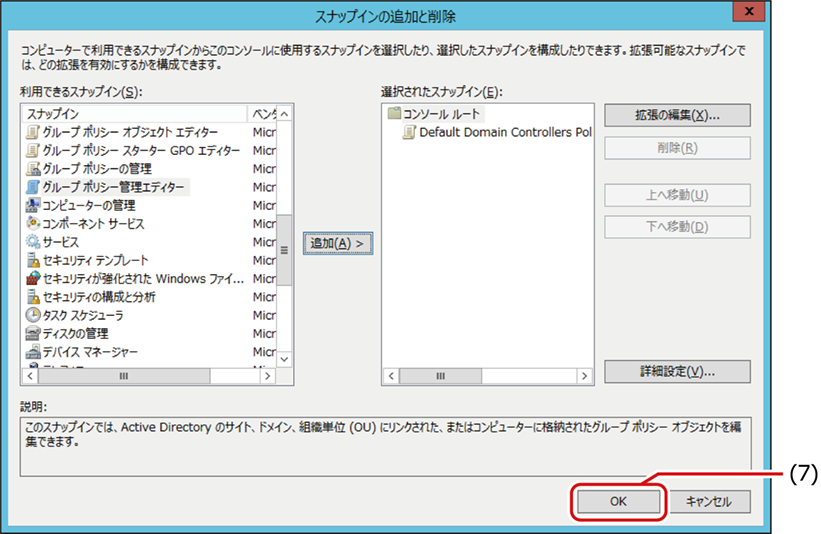The image size is (821, 534).
Task: Click horizontal scrollbar thumb in selected snap-ins
Action: 440,376
